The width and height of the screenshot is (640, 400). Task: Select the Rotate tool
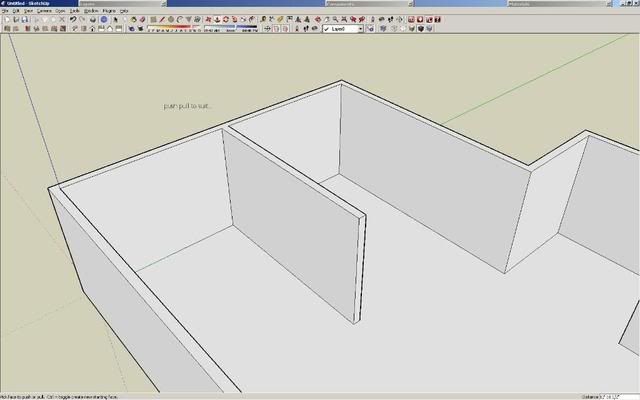coord(226,20)
